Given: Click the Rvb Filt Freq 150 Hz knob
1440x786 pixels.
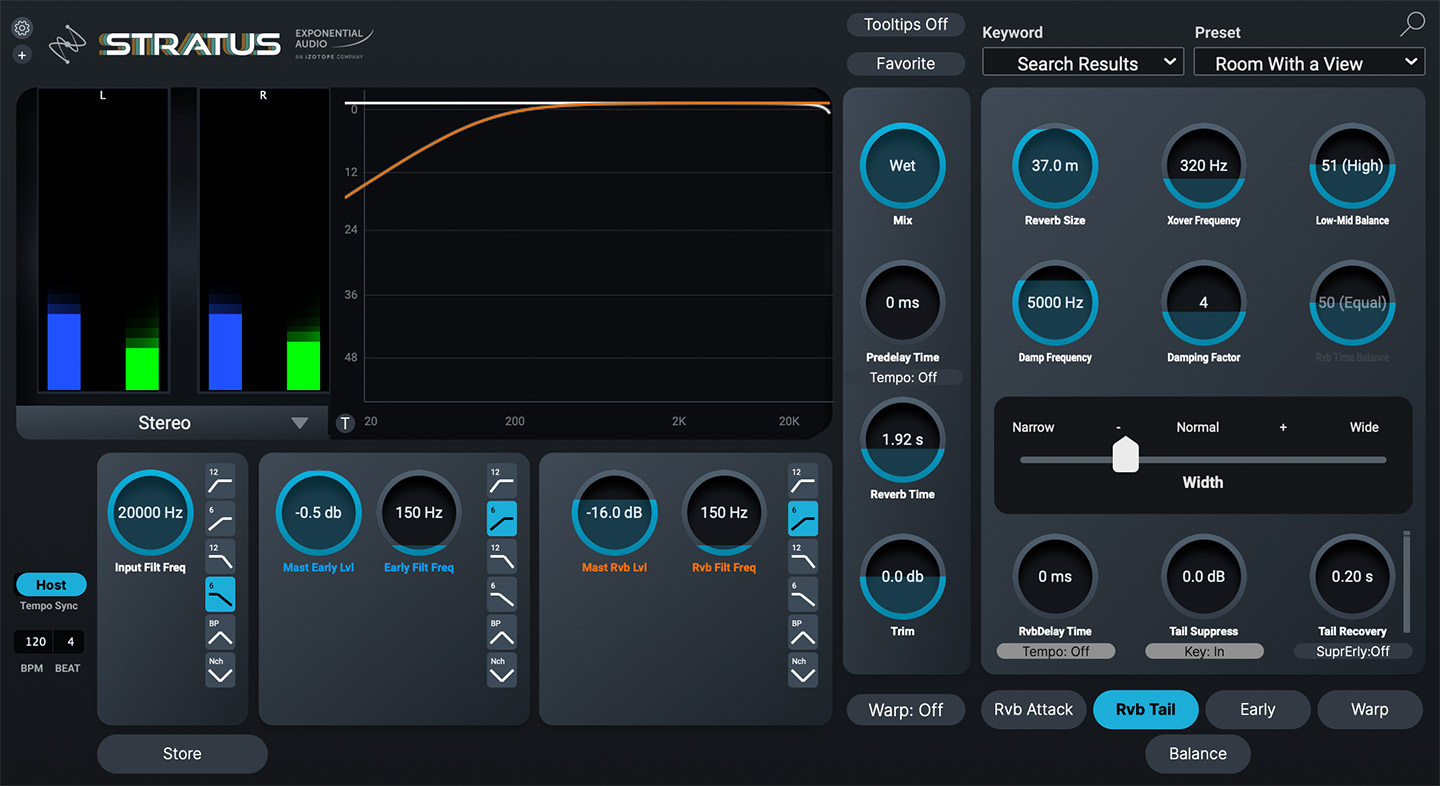Looking at the screenshot, I should (724, 513).
